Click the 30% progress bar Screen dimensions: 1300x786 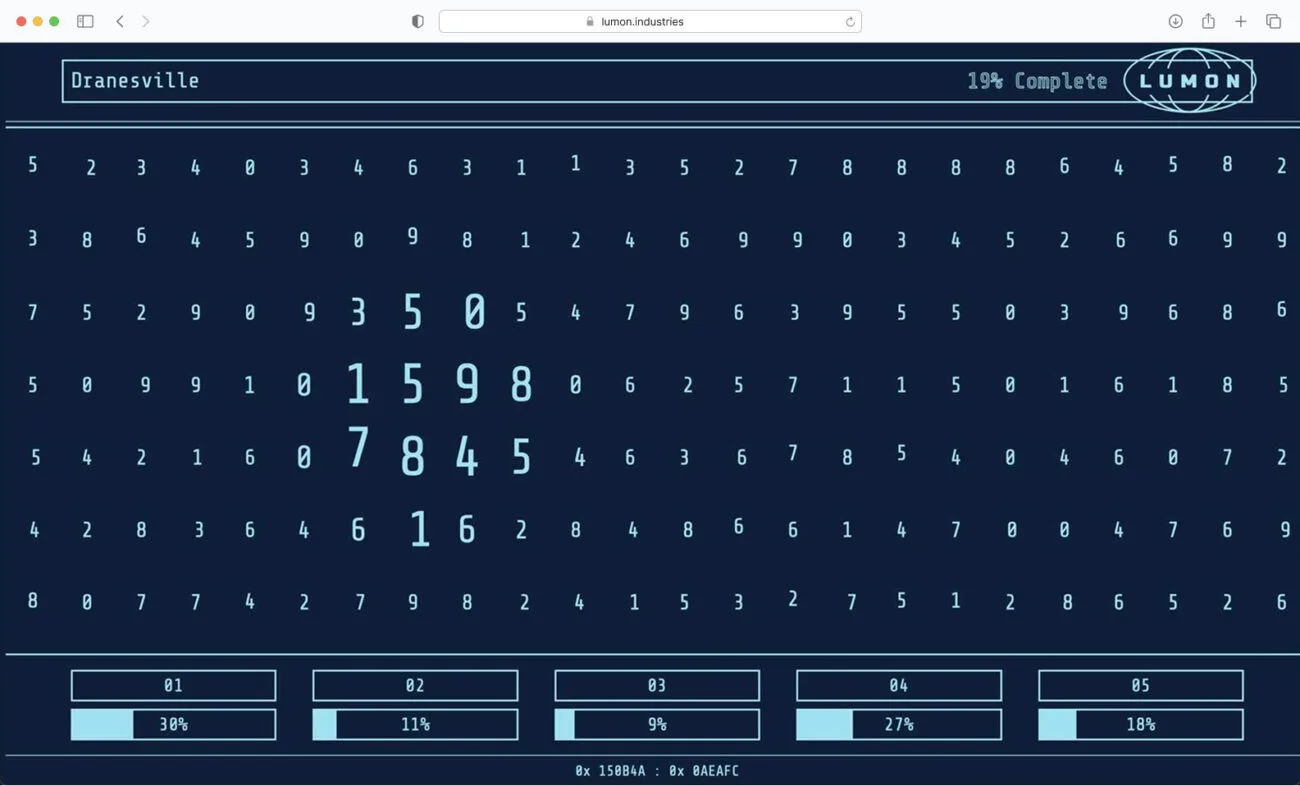pos(173,724)
